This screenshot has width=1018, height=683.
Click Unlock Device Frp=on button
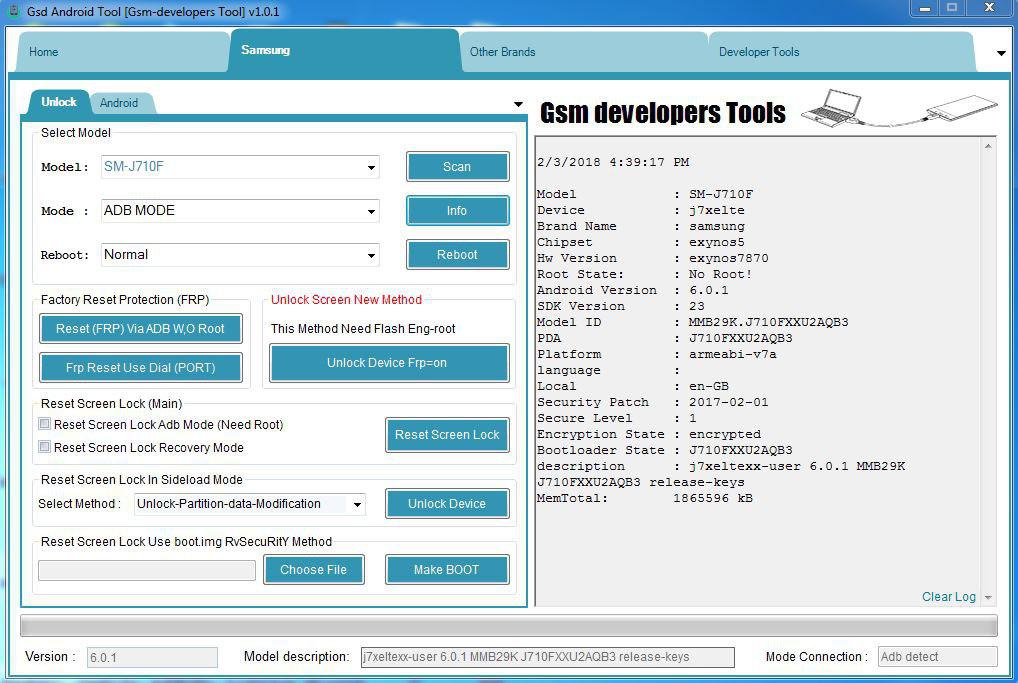389,364
